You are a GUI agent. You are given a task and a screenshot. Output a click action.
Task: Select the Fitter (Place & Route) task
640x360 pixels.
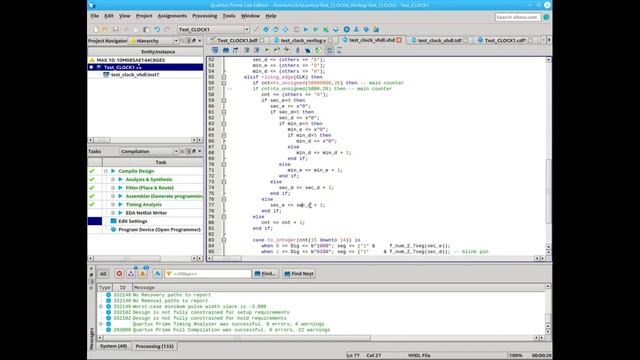coord(149,188)
